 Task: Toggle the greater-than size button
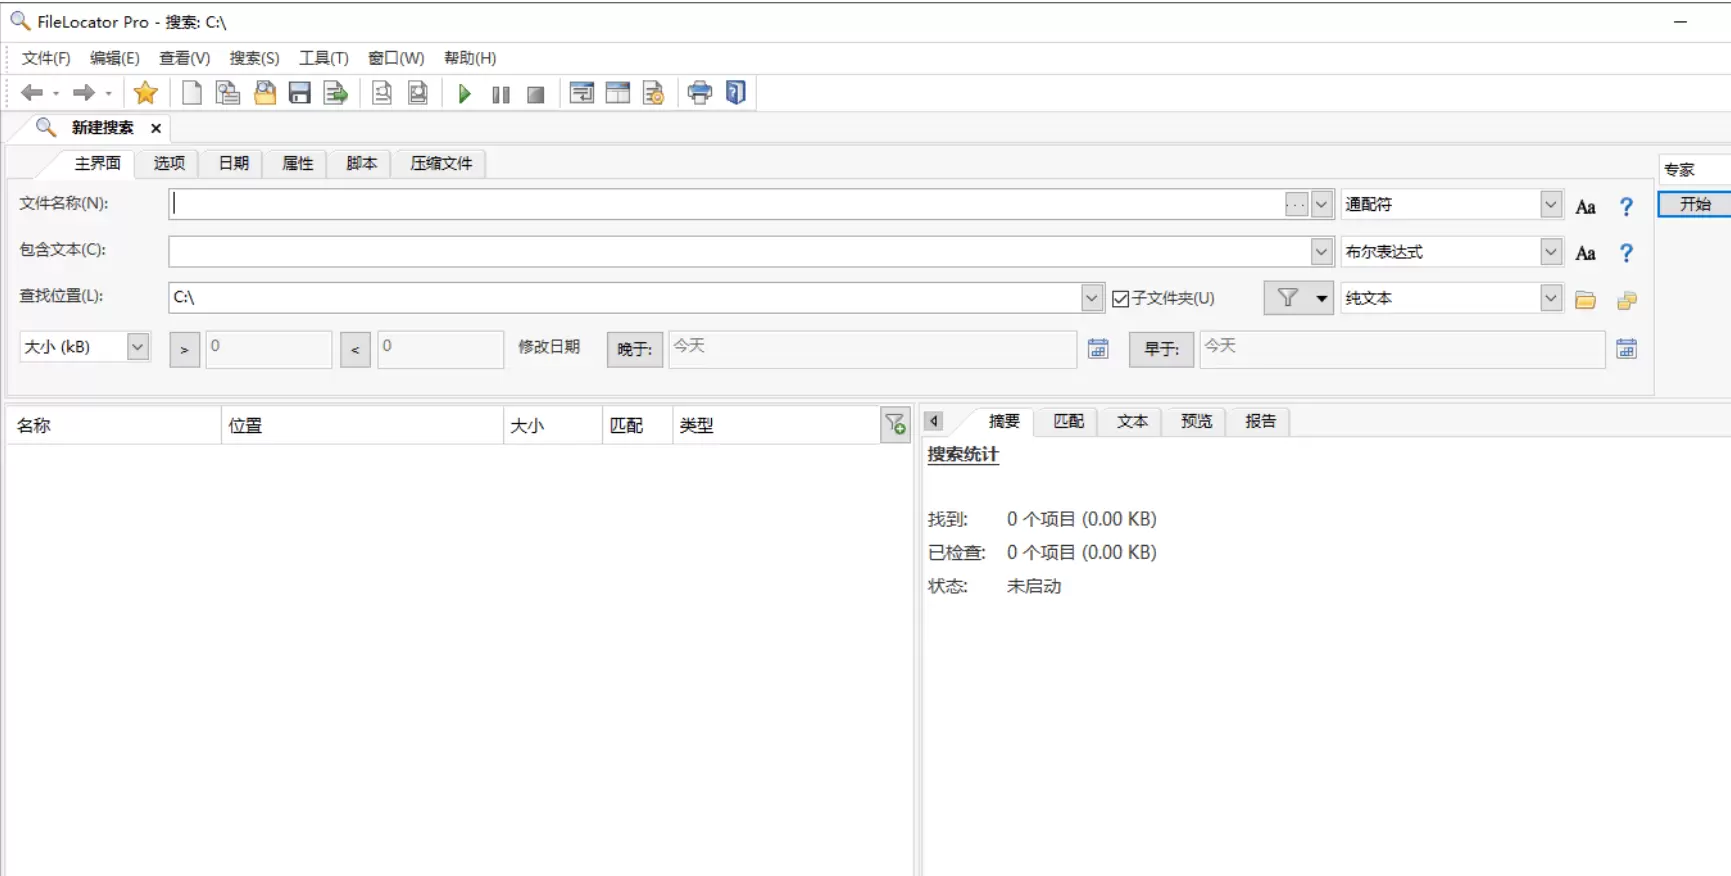[185, 350]
